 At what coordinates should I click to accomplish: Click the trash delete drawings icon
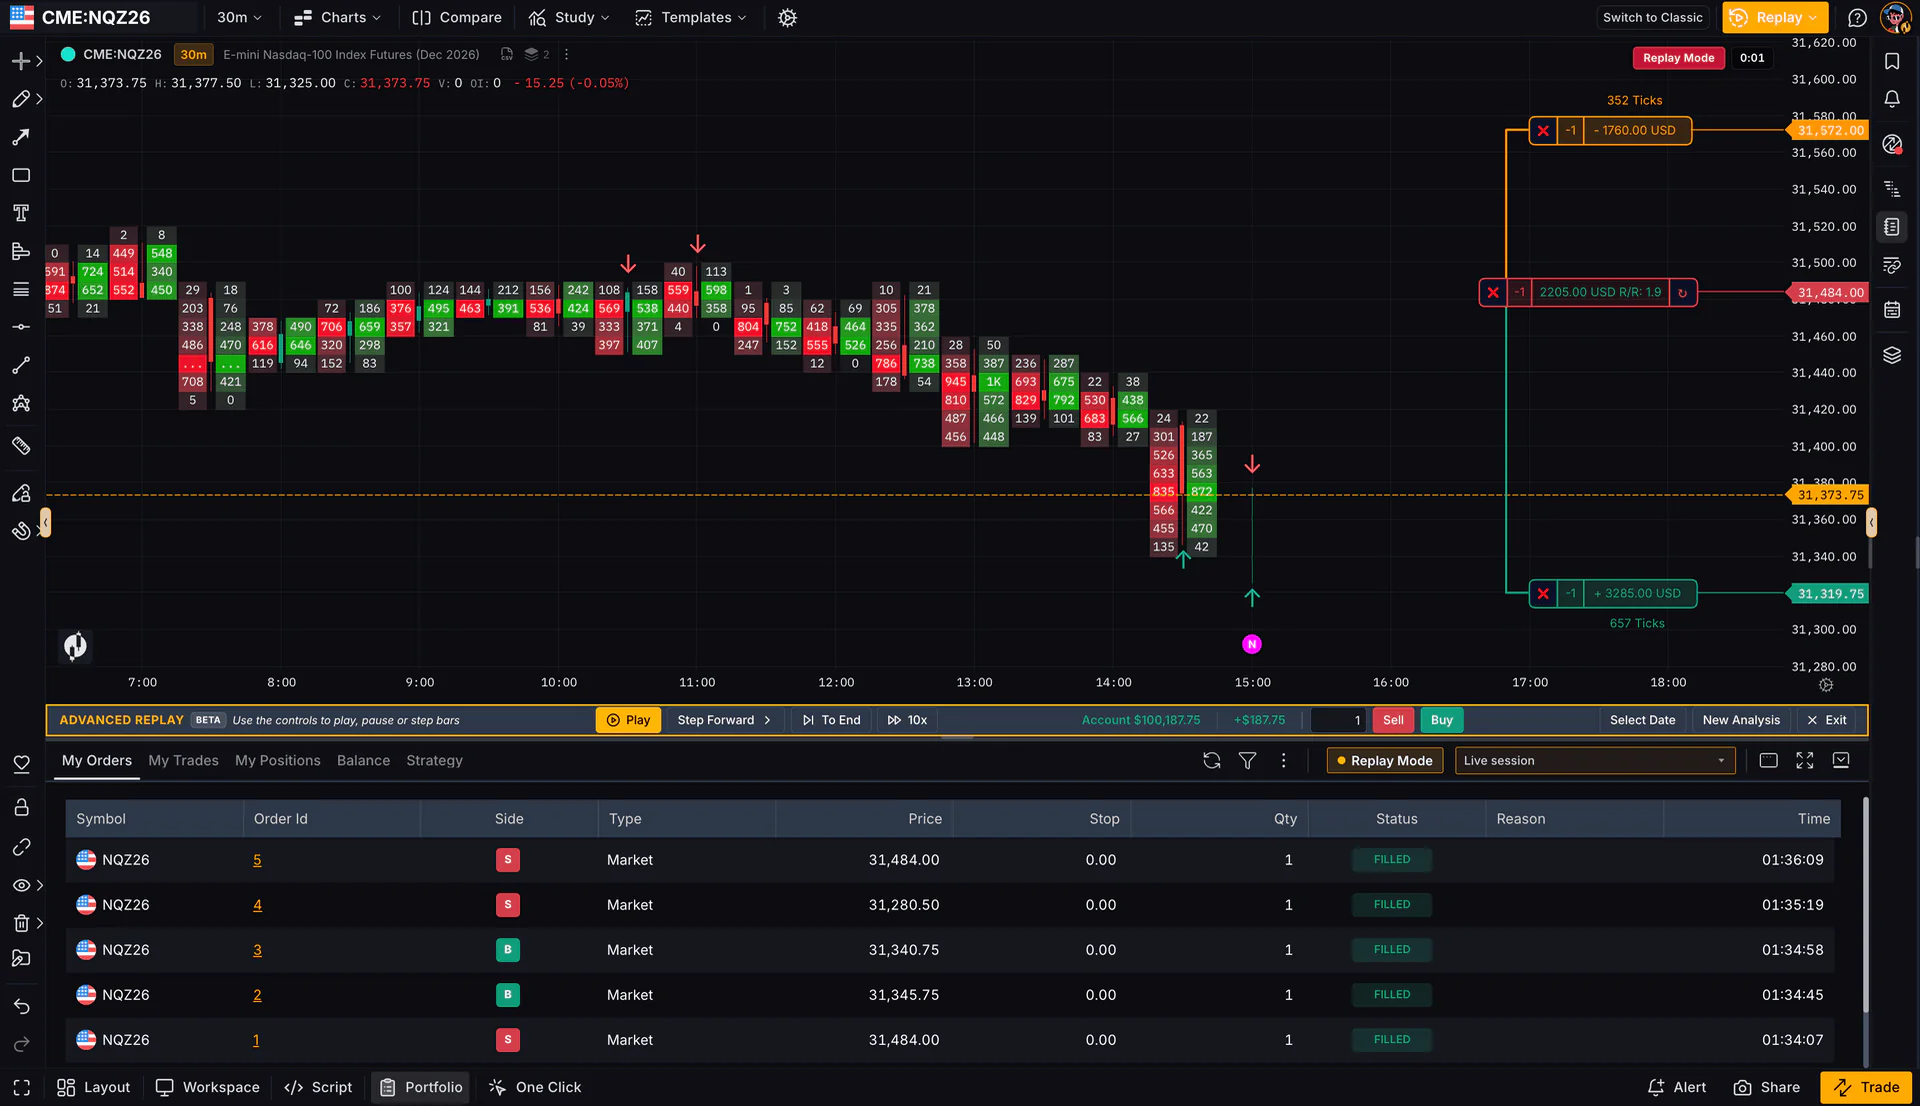[21, 923]
